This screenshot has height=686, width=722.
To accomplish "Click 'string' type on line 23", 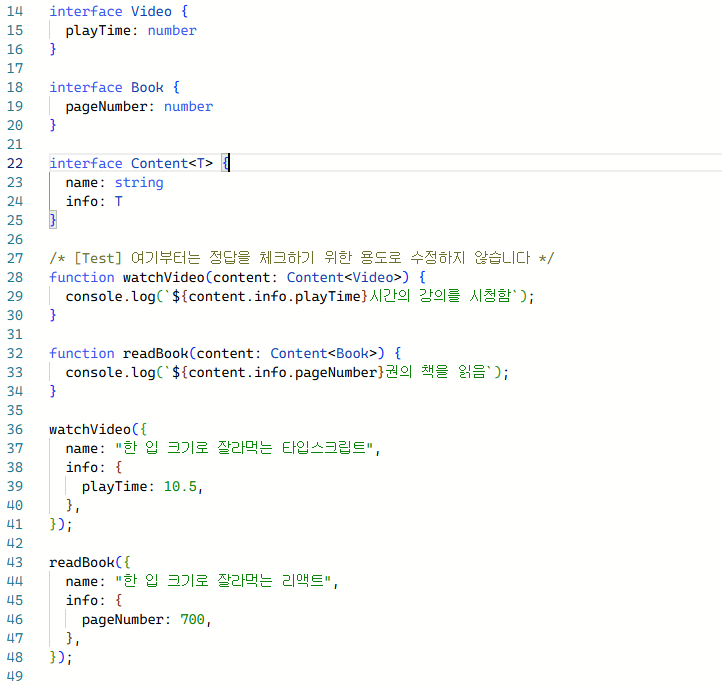I will (139, 182).
